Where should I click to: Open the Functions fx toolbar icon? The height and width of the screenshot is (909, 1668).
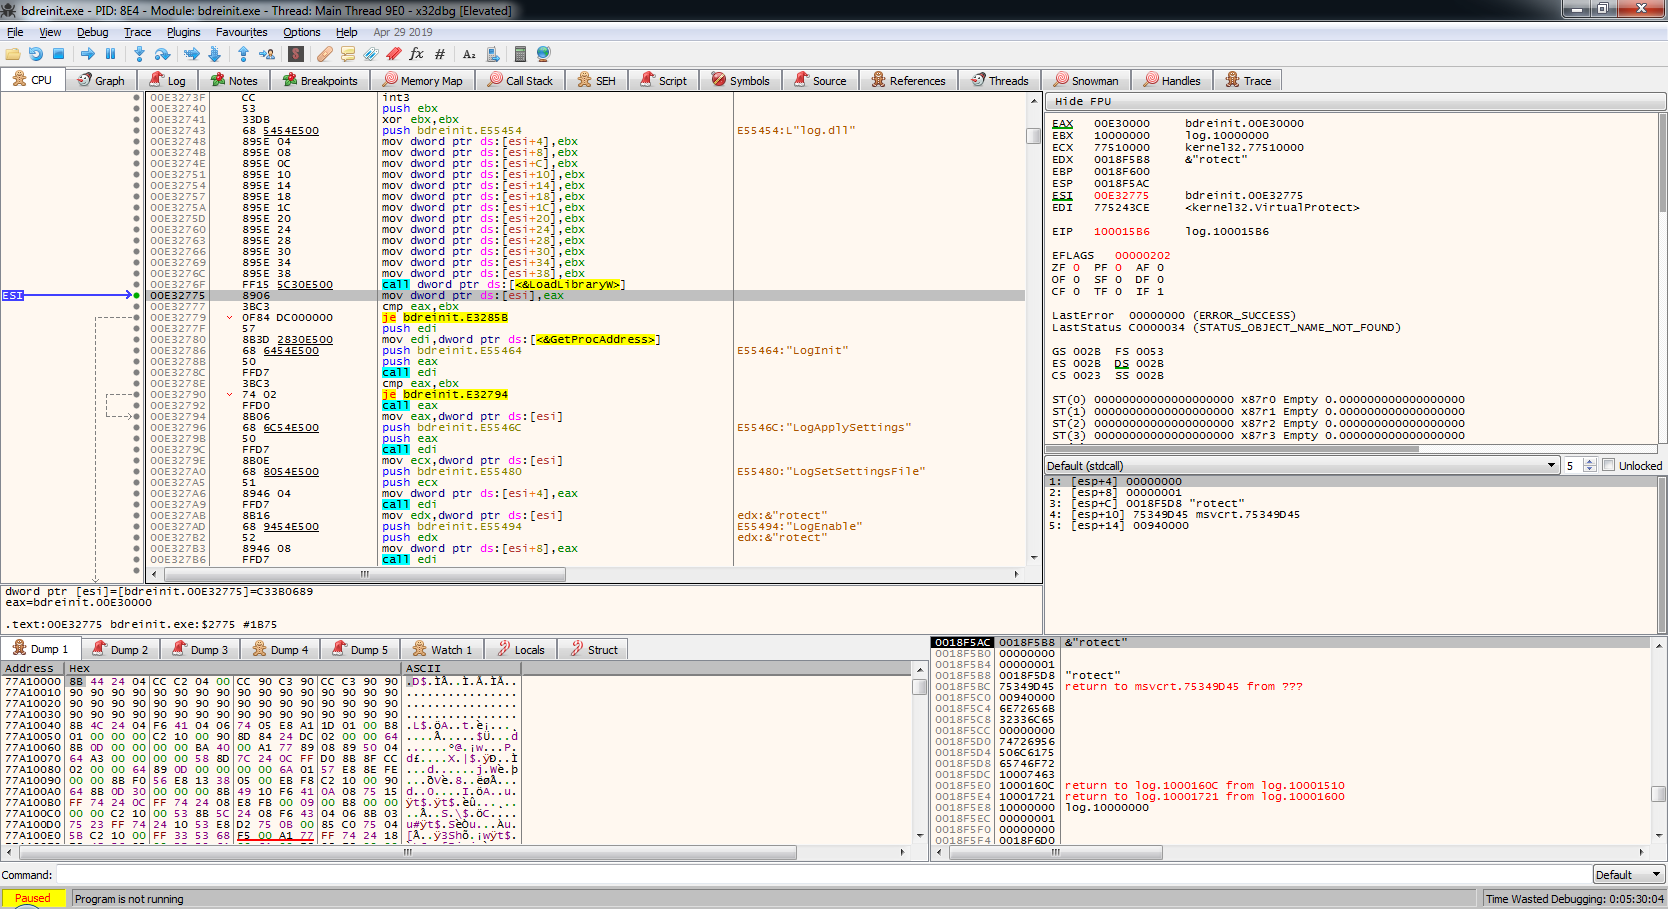(x=416, y=54)
